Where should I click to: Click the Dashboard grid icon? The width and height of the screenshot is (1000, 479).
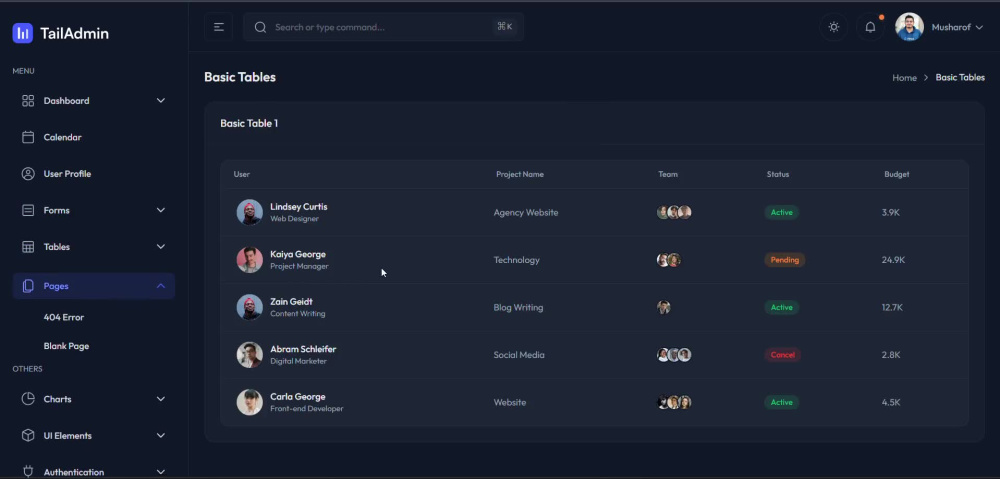28,101
